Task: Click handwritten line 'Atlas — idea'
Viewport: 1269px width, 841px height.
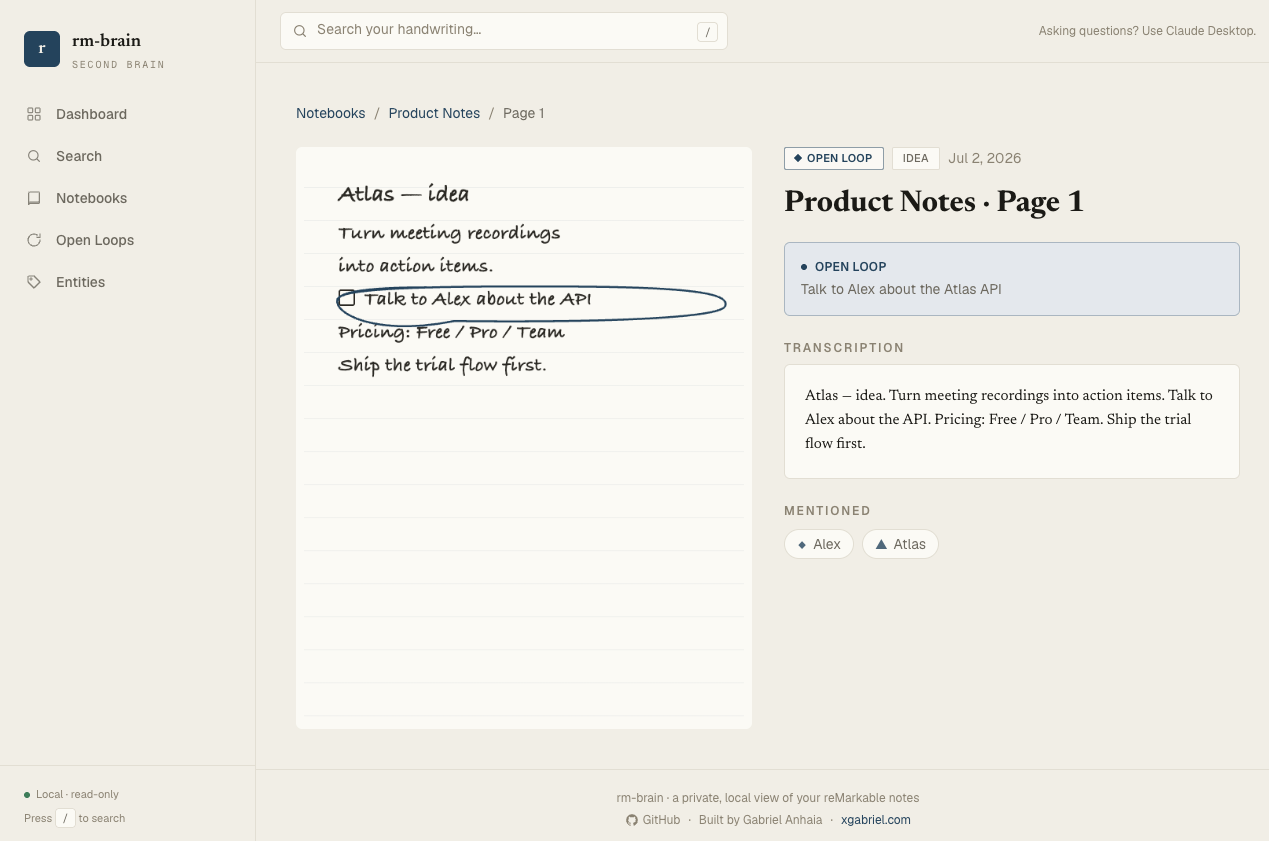Action: click(x=404, y=193)
